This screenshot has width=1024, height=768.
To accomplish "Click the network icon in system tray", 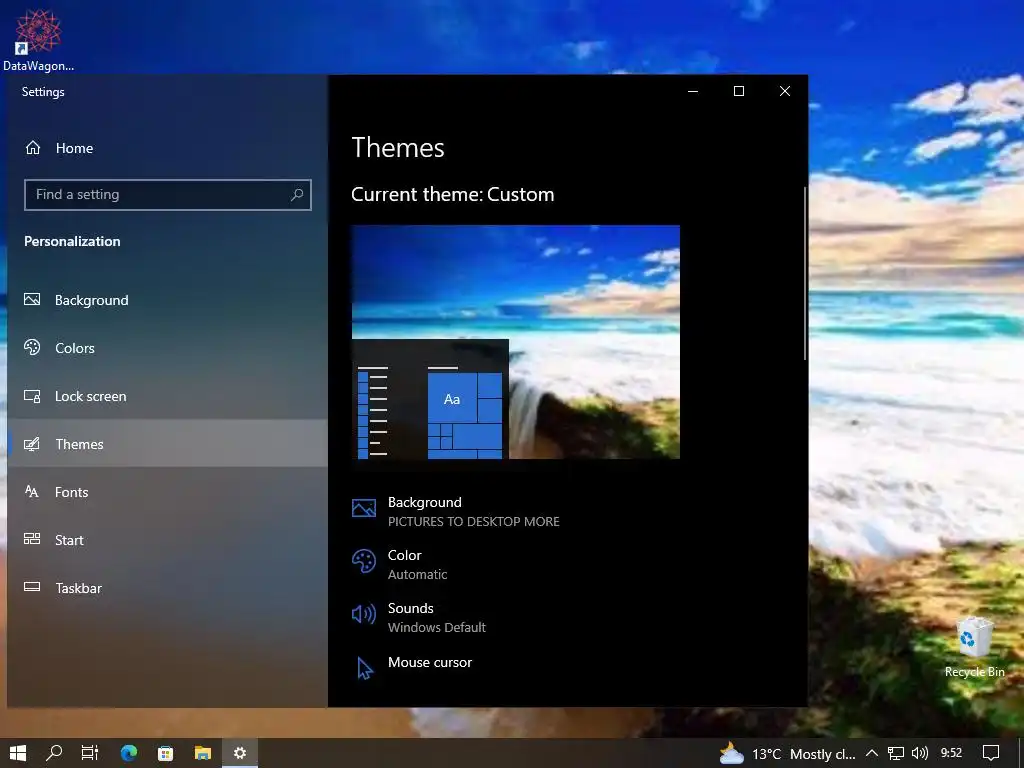I will click(896, 754).
